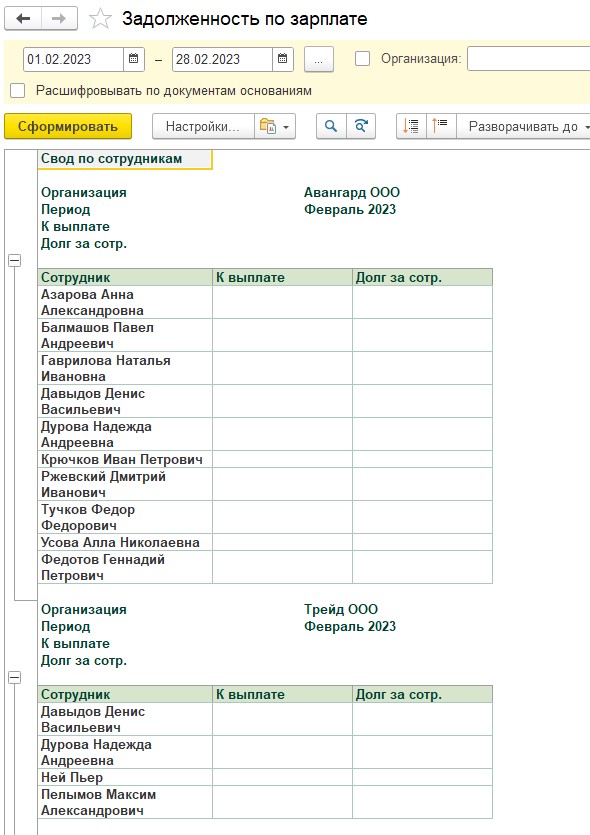The height and width of the screenshot is (835, 590).
Task: Open calendar for start date 01.02.2023
Action: (134, 59)
